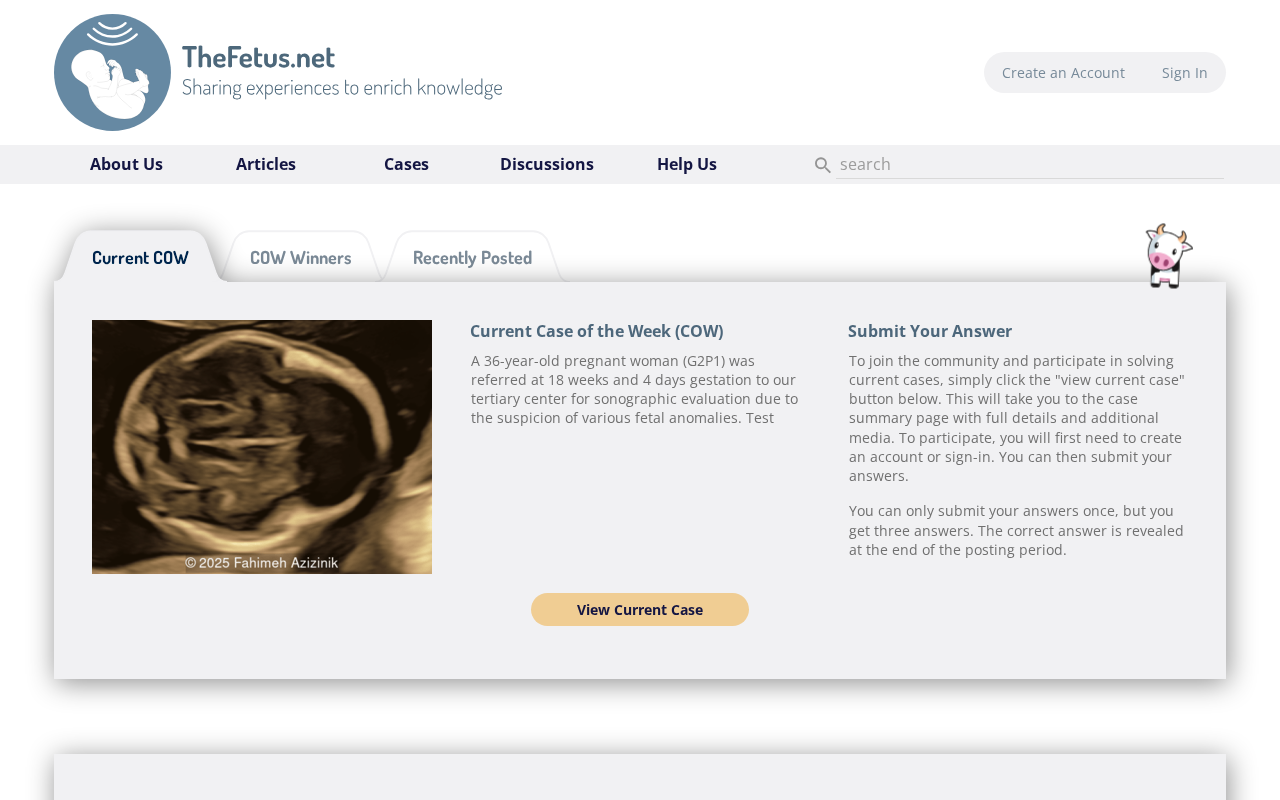
Task: Open the Articles menu
Action: point(266,164)
